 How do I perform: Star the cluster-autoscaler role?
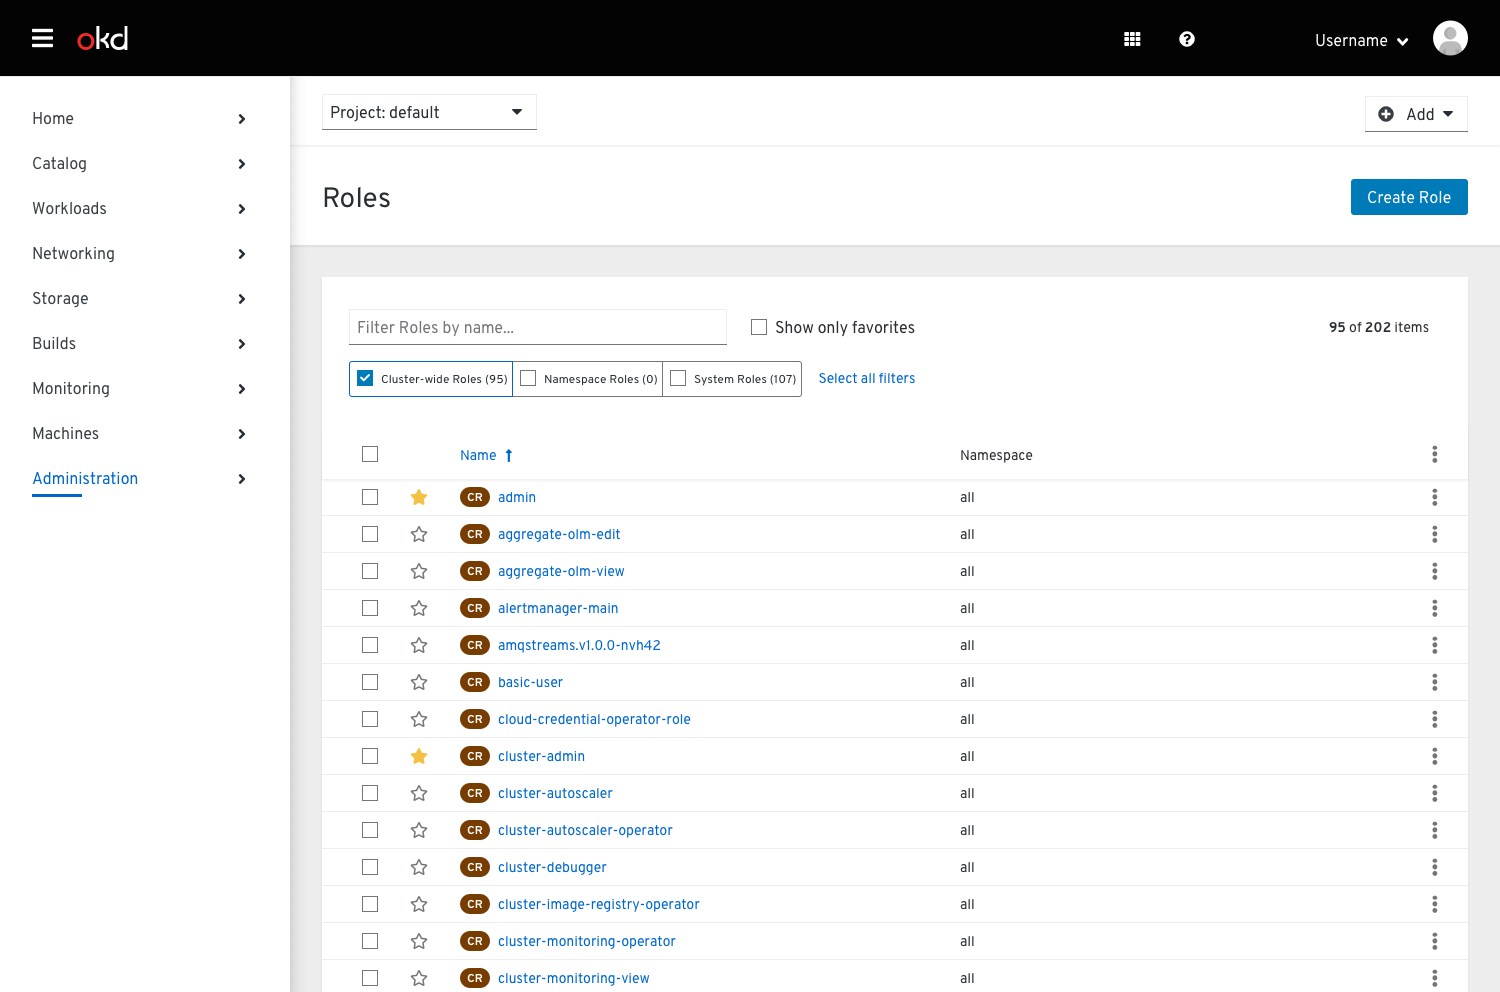(x=419, y=793)
